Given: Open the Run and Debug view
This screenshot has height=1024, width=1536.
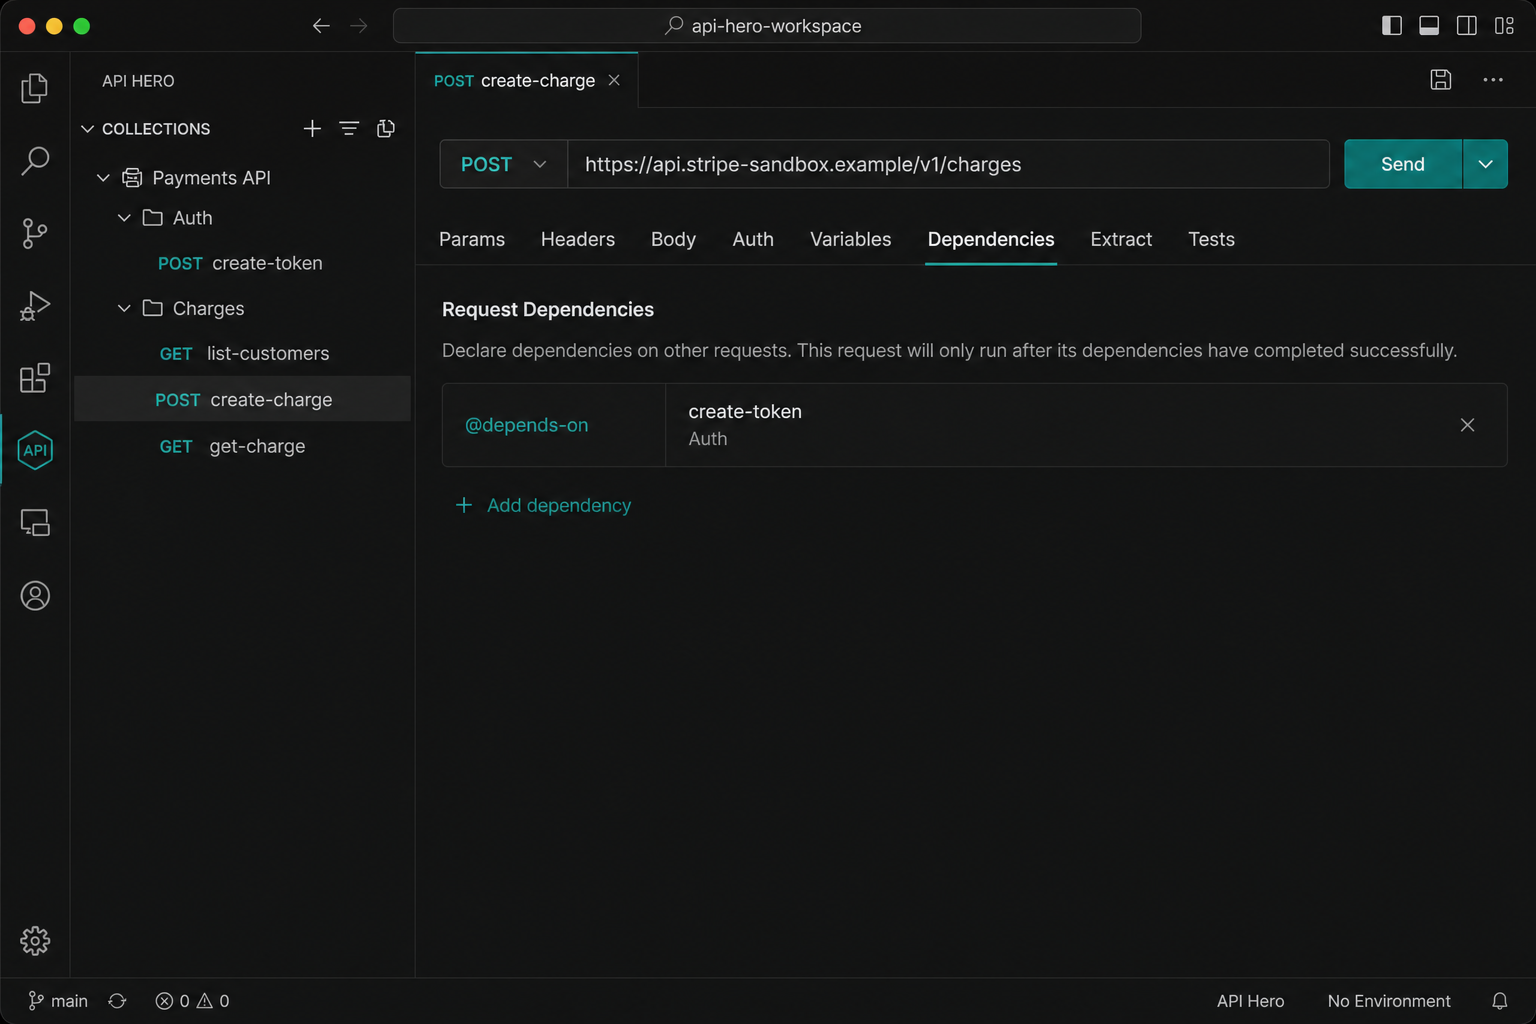Looking at the screenshot, I should 35,305.
